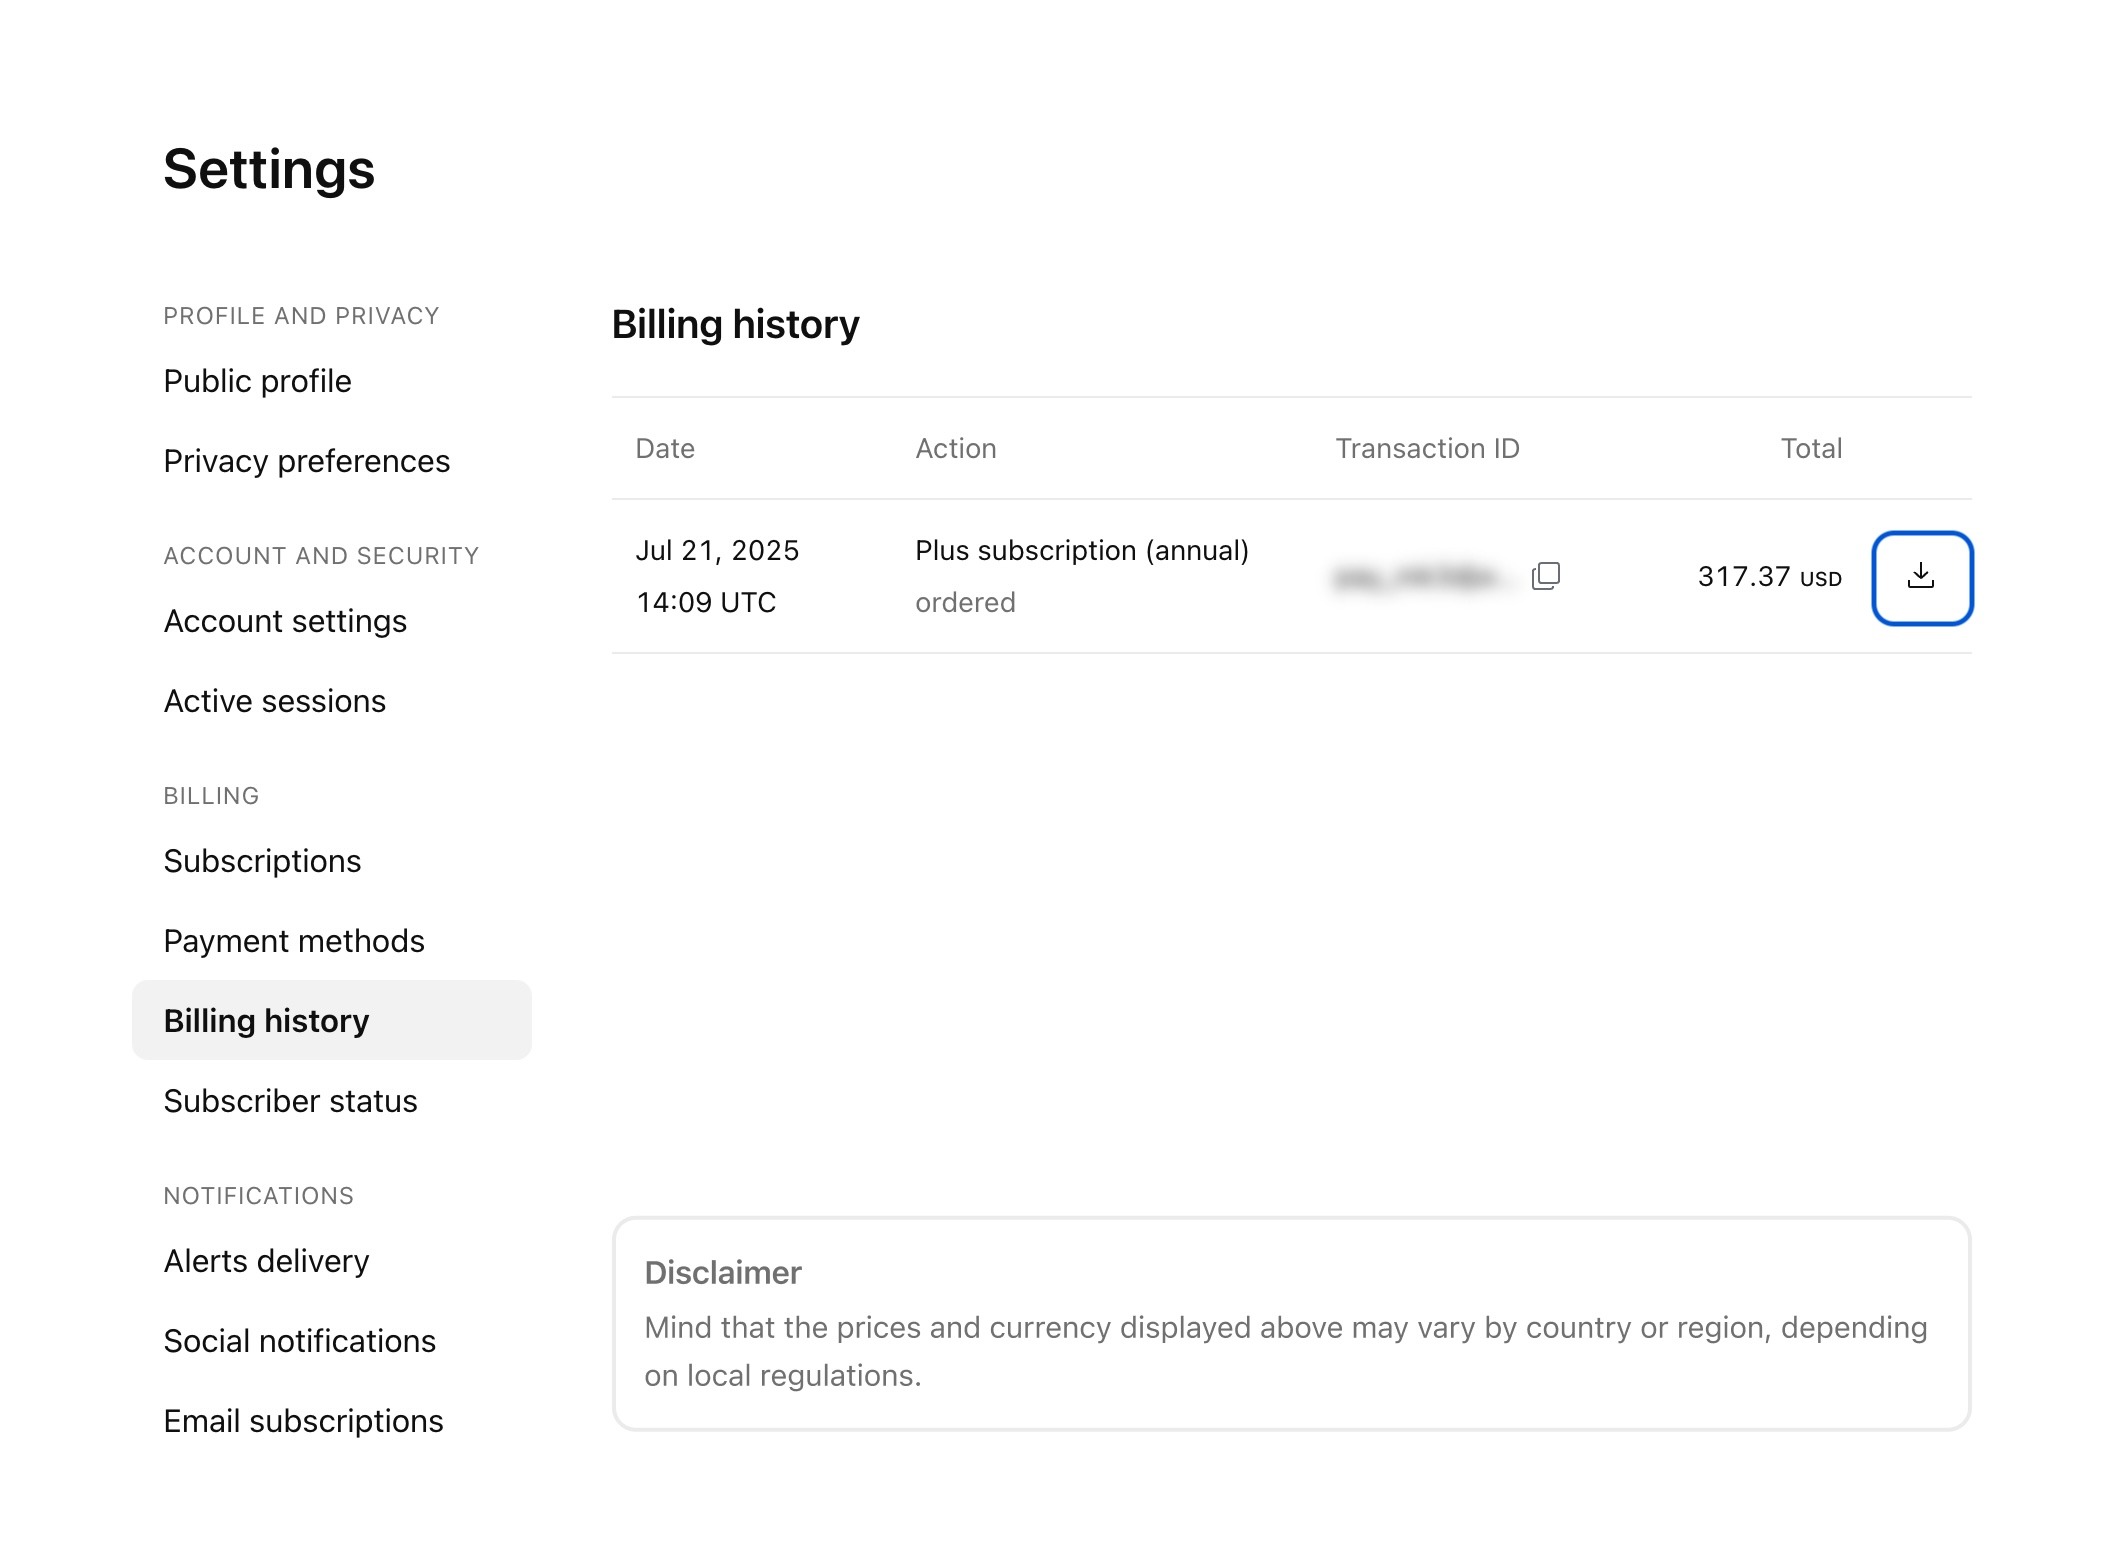Open Subscriptions section
The width and height of the screenshot is (2128, 1560).
262,861
